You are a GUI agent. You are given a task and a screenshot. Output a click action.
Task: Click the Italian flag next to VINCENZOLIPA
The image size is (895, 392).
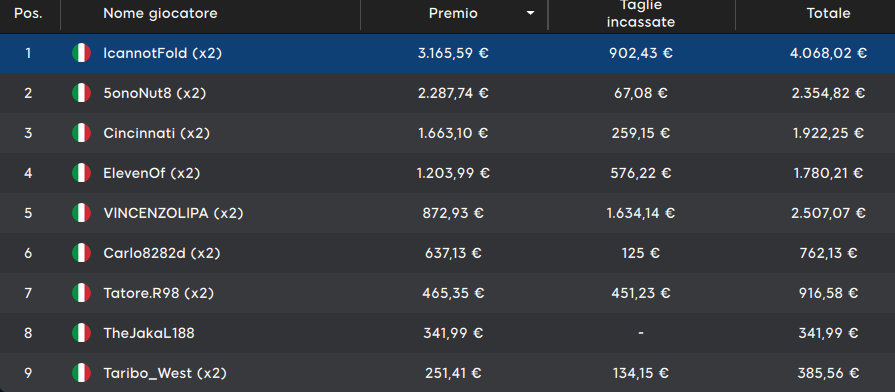pos(81,213)
